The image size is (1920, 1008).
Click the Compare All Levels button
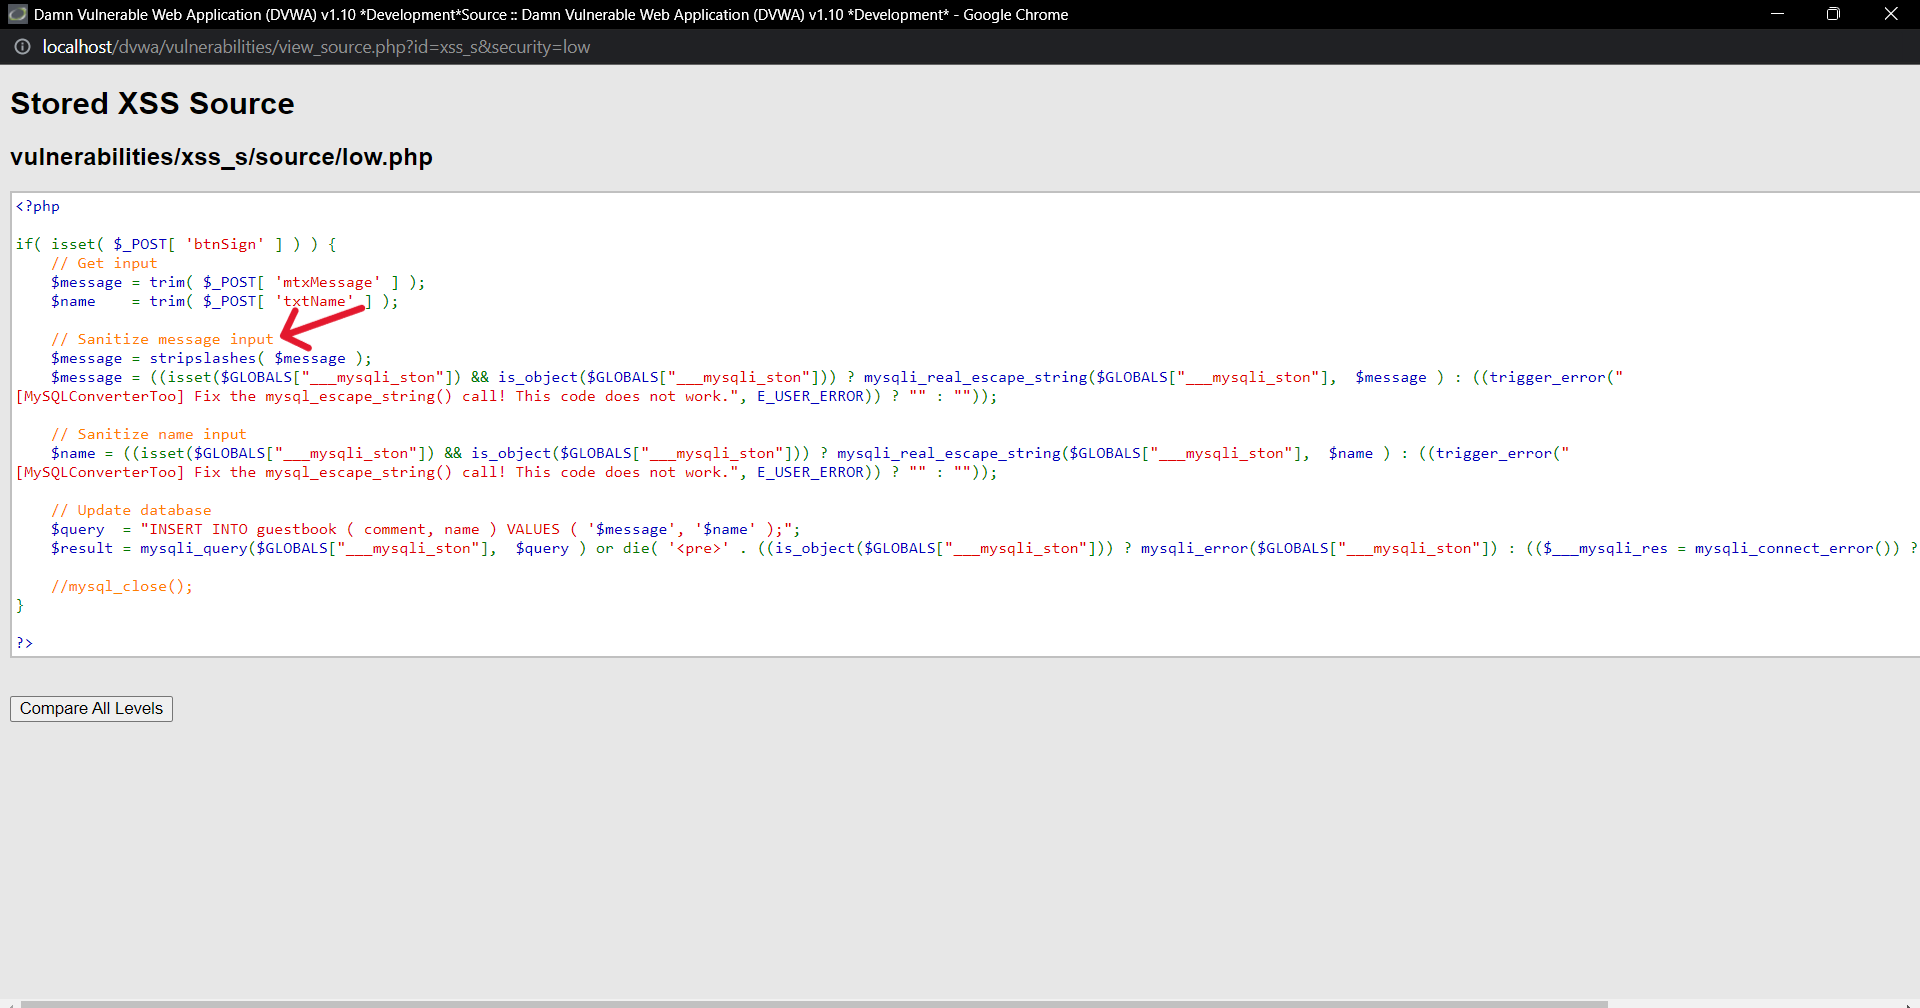(90, 708)
